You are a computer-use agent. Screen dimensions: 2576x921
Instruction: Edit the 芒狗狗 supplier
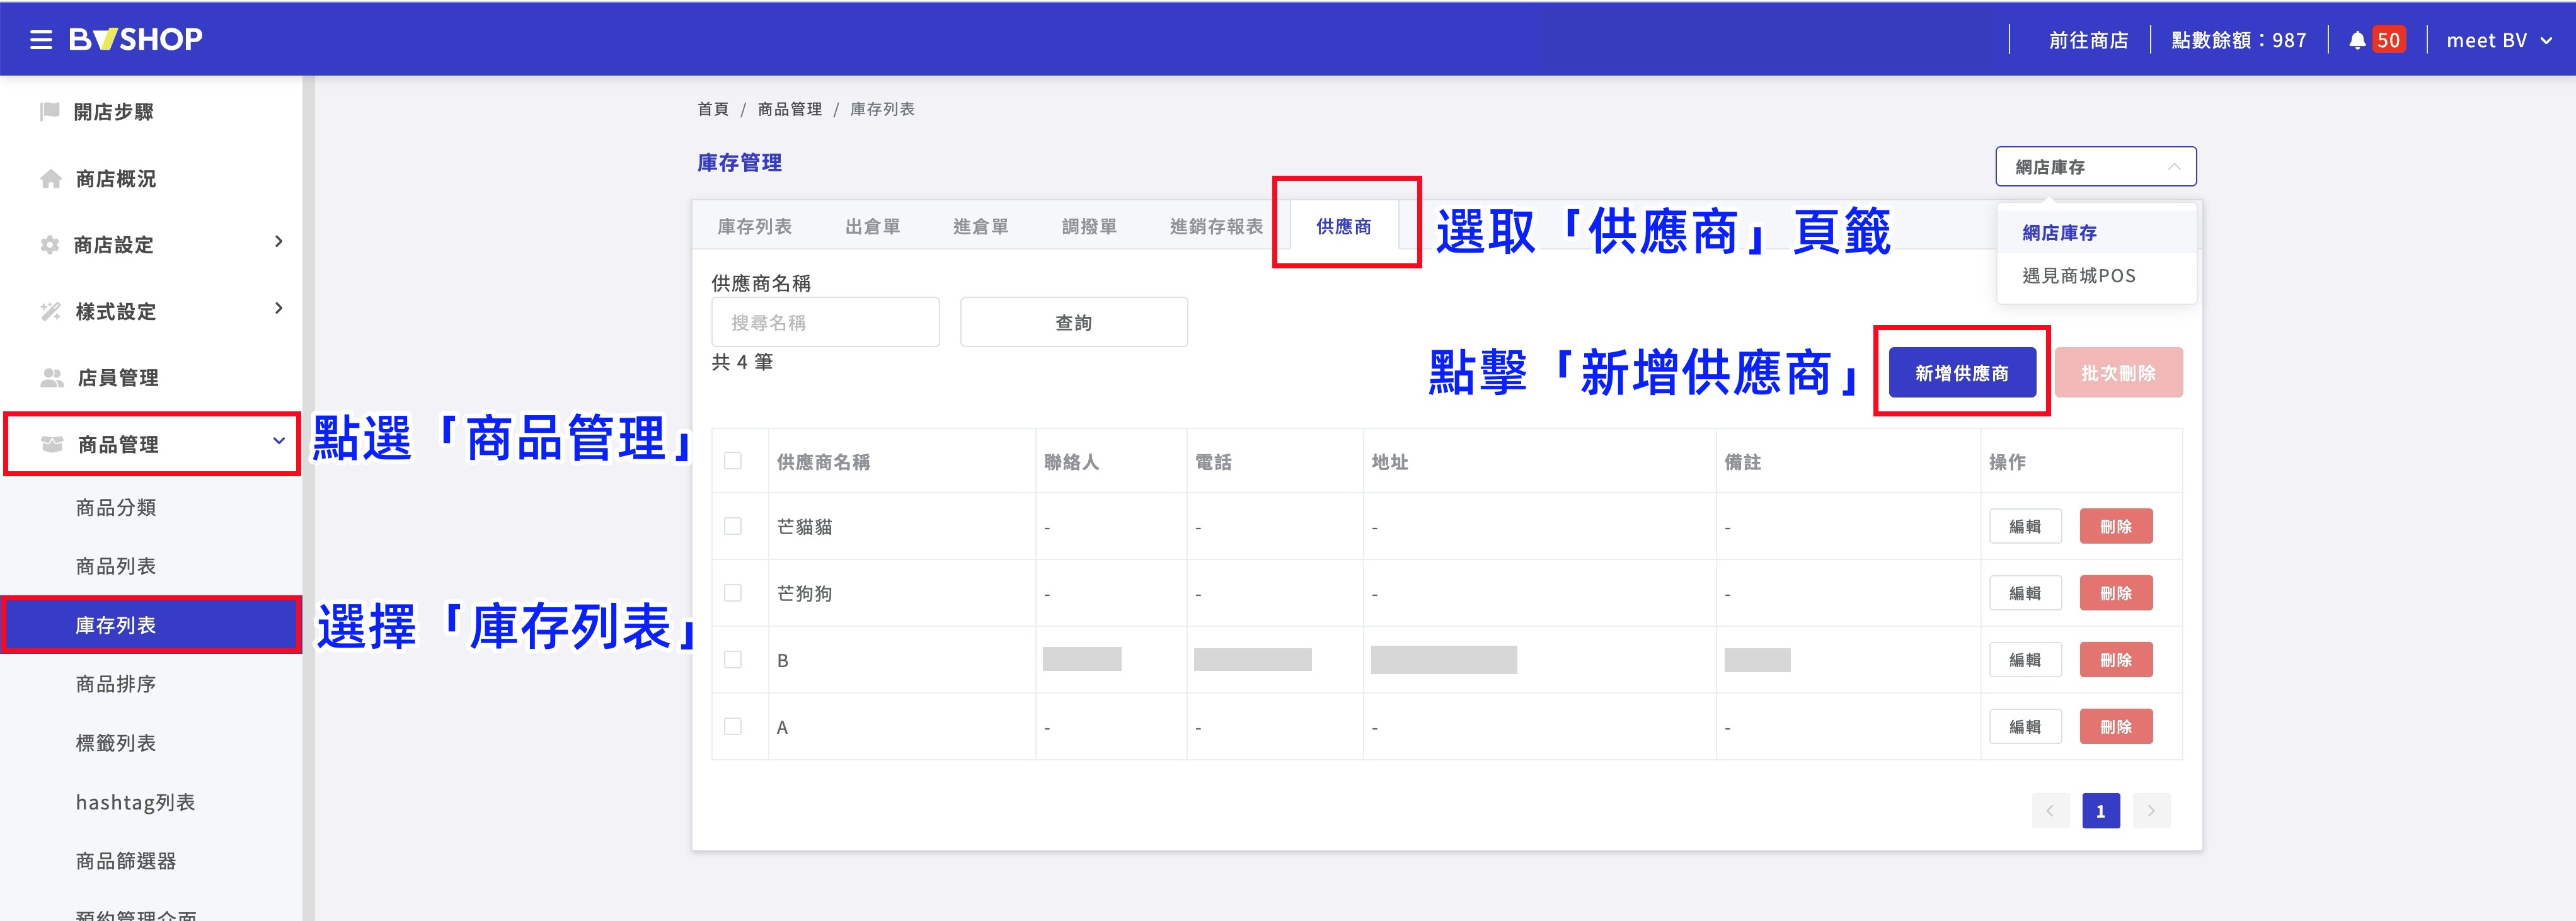click(x=2025, y=593)
